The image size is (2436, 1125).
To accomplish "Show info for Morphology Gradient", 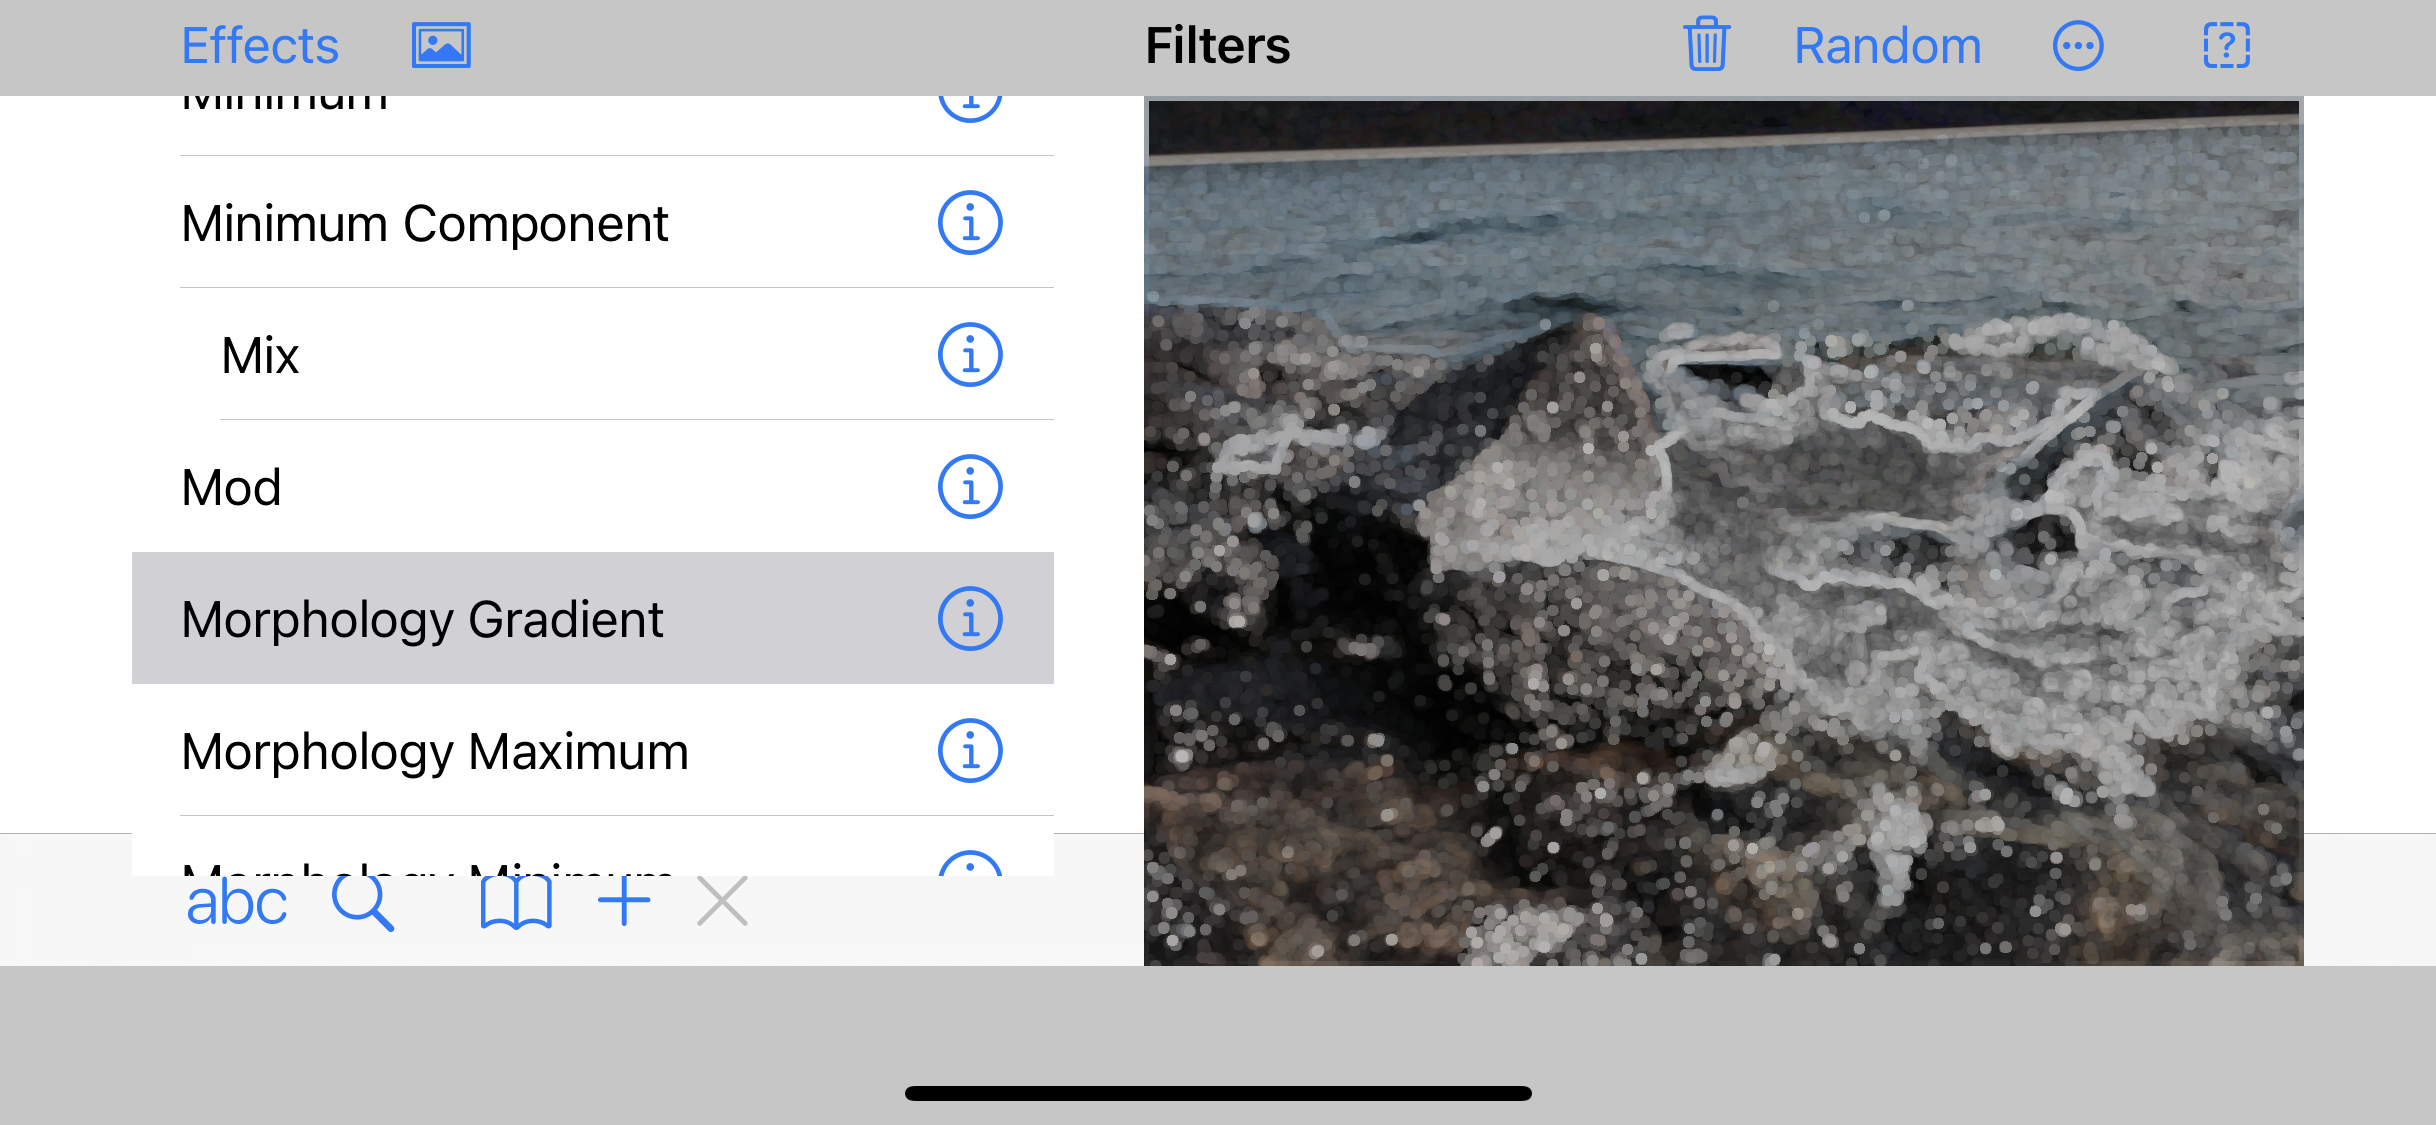I will point(969,619).
